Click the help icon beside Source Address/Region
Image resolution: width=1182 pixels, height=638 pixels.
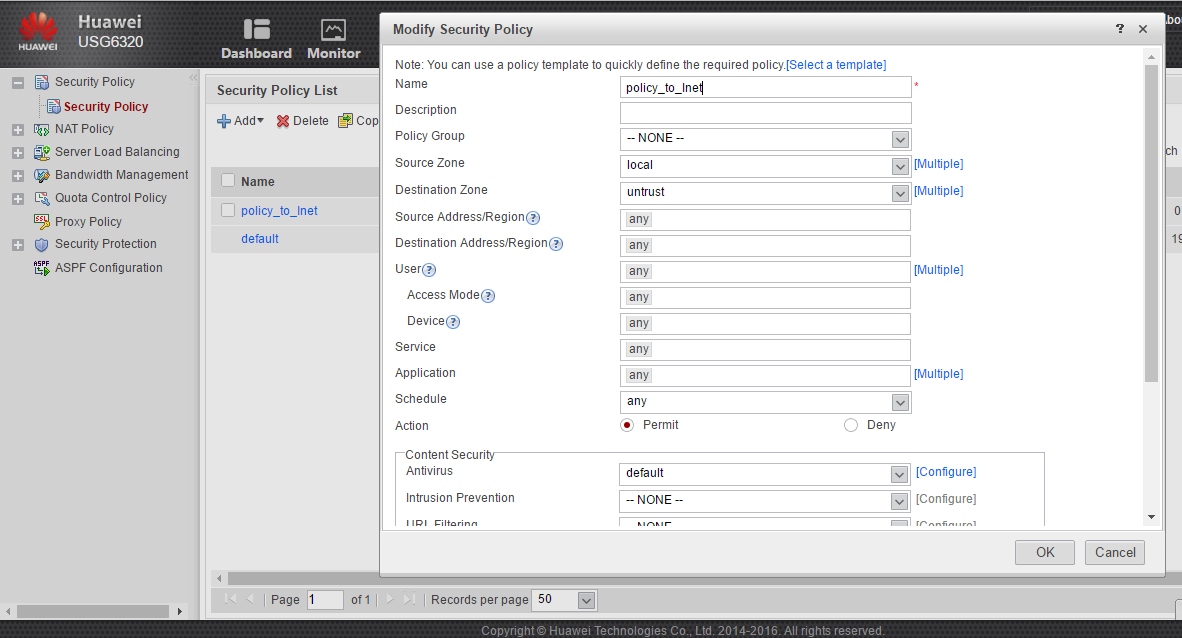click(x=533, y=218)
